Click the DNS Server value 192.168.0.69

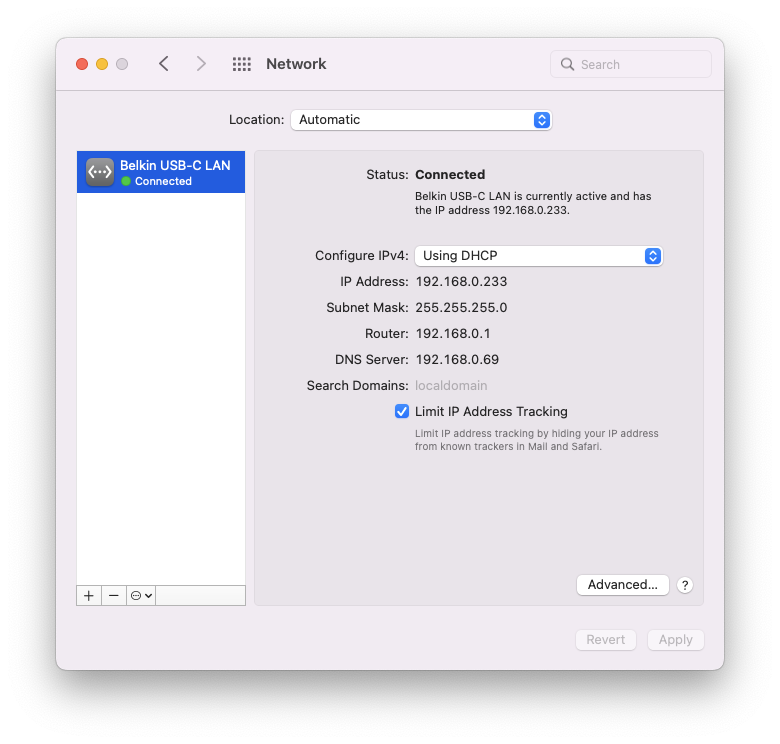click(x=457, y=359)
